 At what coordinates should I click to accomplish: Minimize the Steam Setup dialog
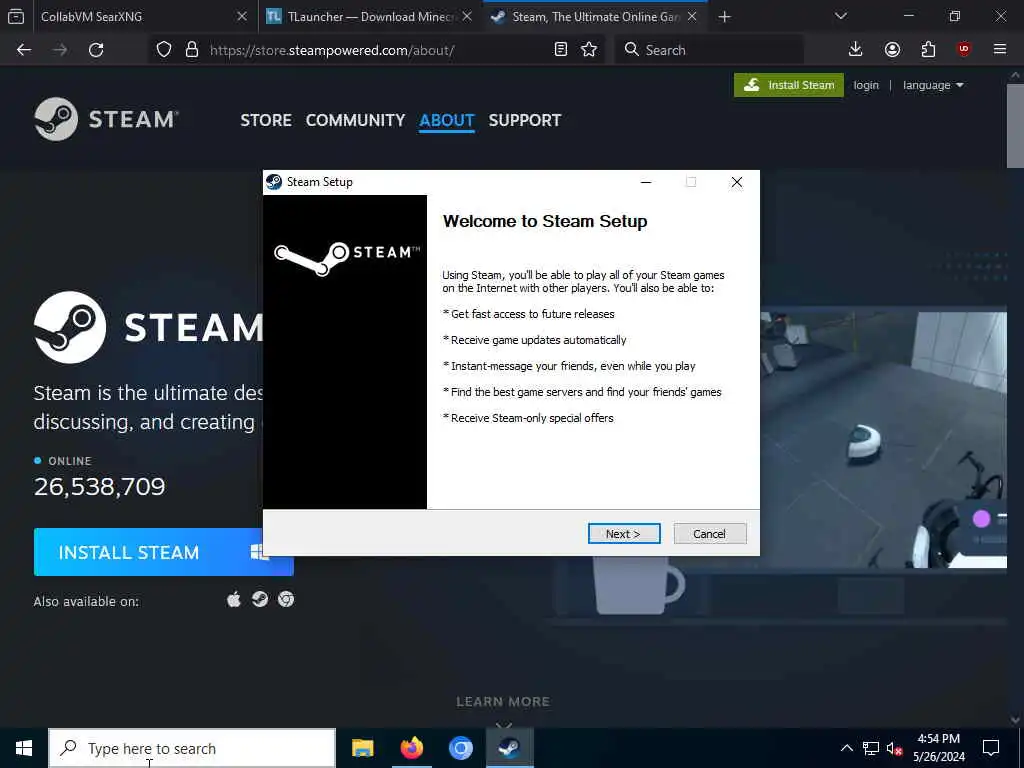(646, 182)
